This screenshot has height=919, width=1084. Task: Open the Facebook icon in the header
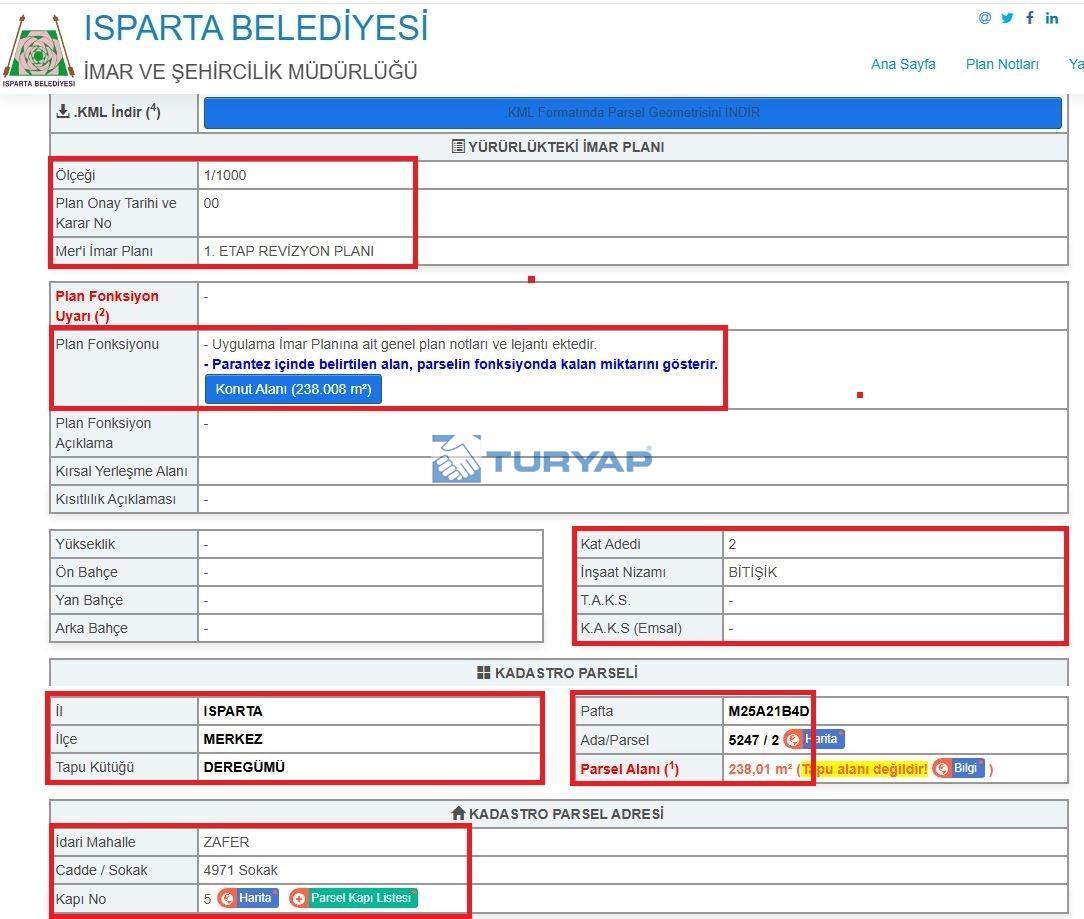tap(1029, 18)
